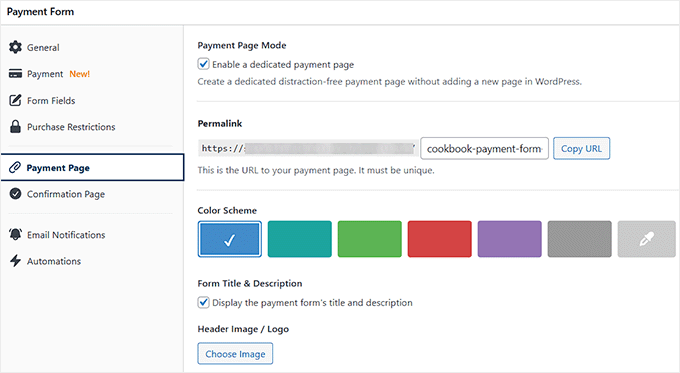Click the Permalink section label
The image size is (680, 373).
(x=220, y=123)
